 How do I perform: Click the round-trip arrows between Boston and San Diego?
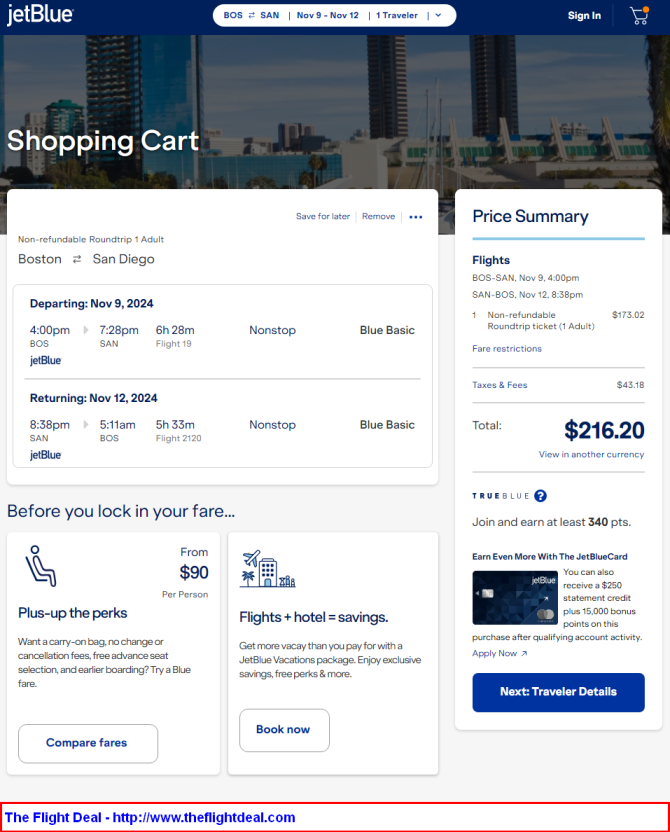coord(77,259)
